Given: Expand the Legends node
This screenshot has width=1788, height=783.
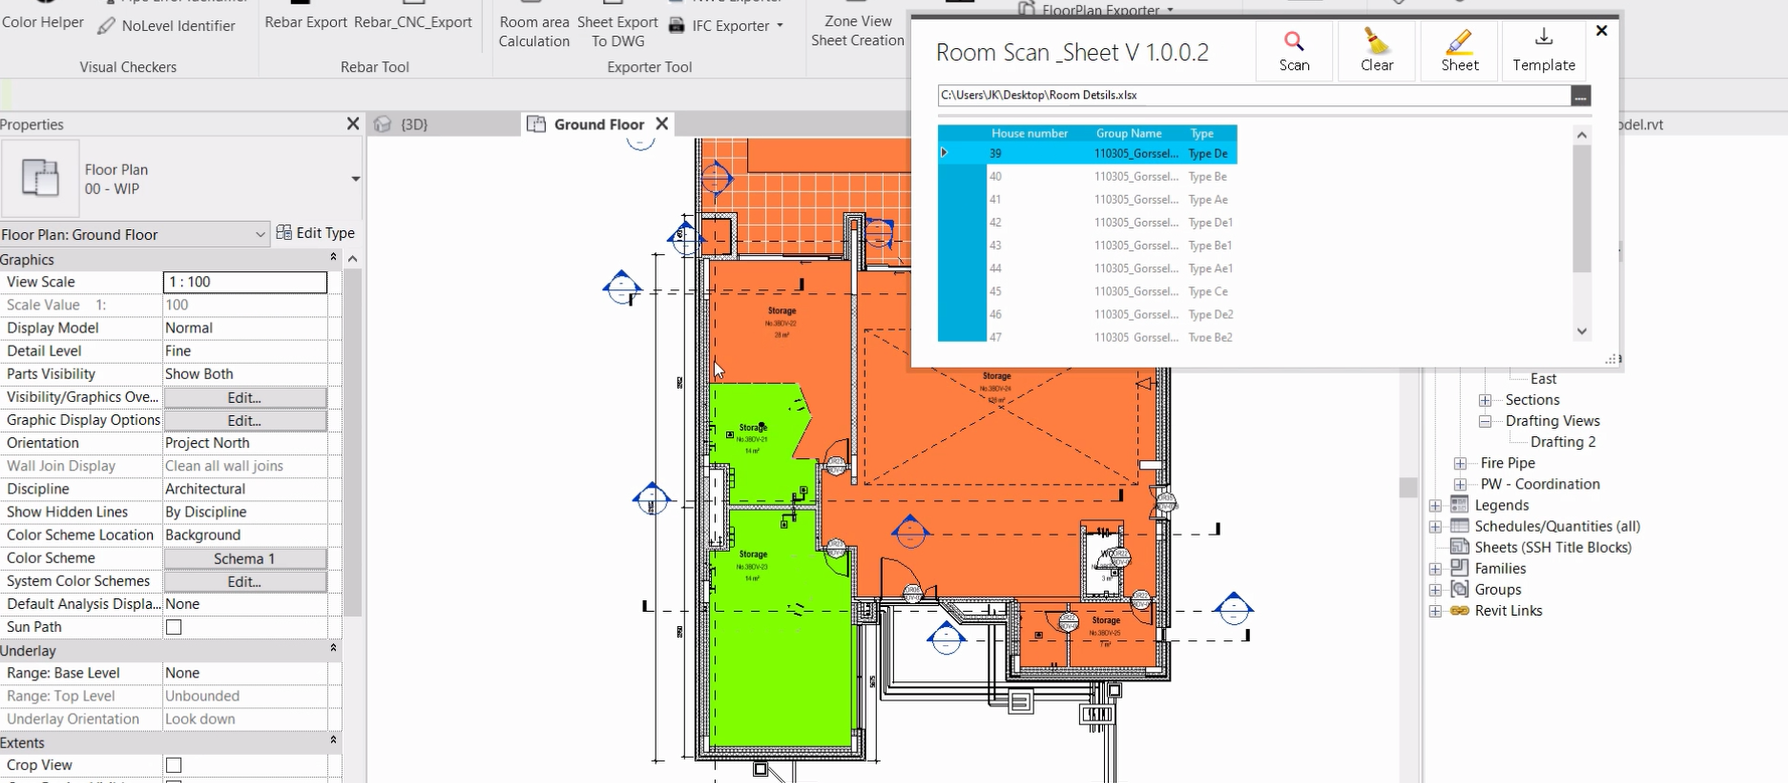Looking at the screenshot, I should pyautogui.click(x=1435, y=505).
